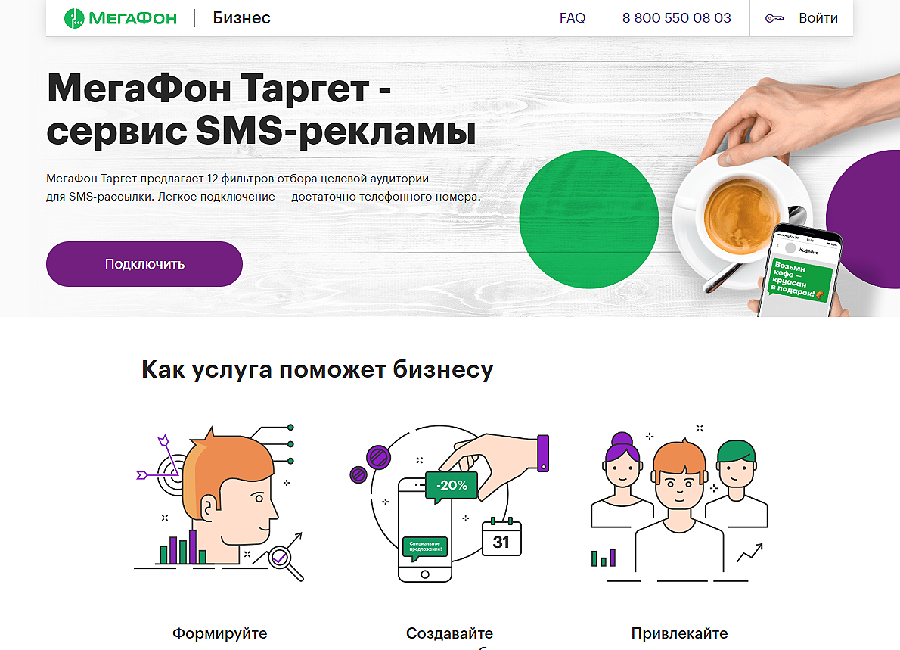
Task: Click the МегаФон Таргет main heading
Action: pos(261,109)
